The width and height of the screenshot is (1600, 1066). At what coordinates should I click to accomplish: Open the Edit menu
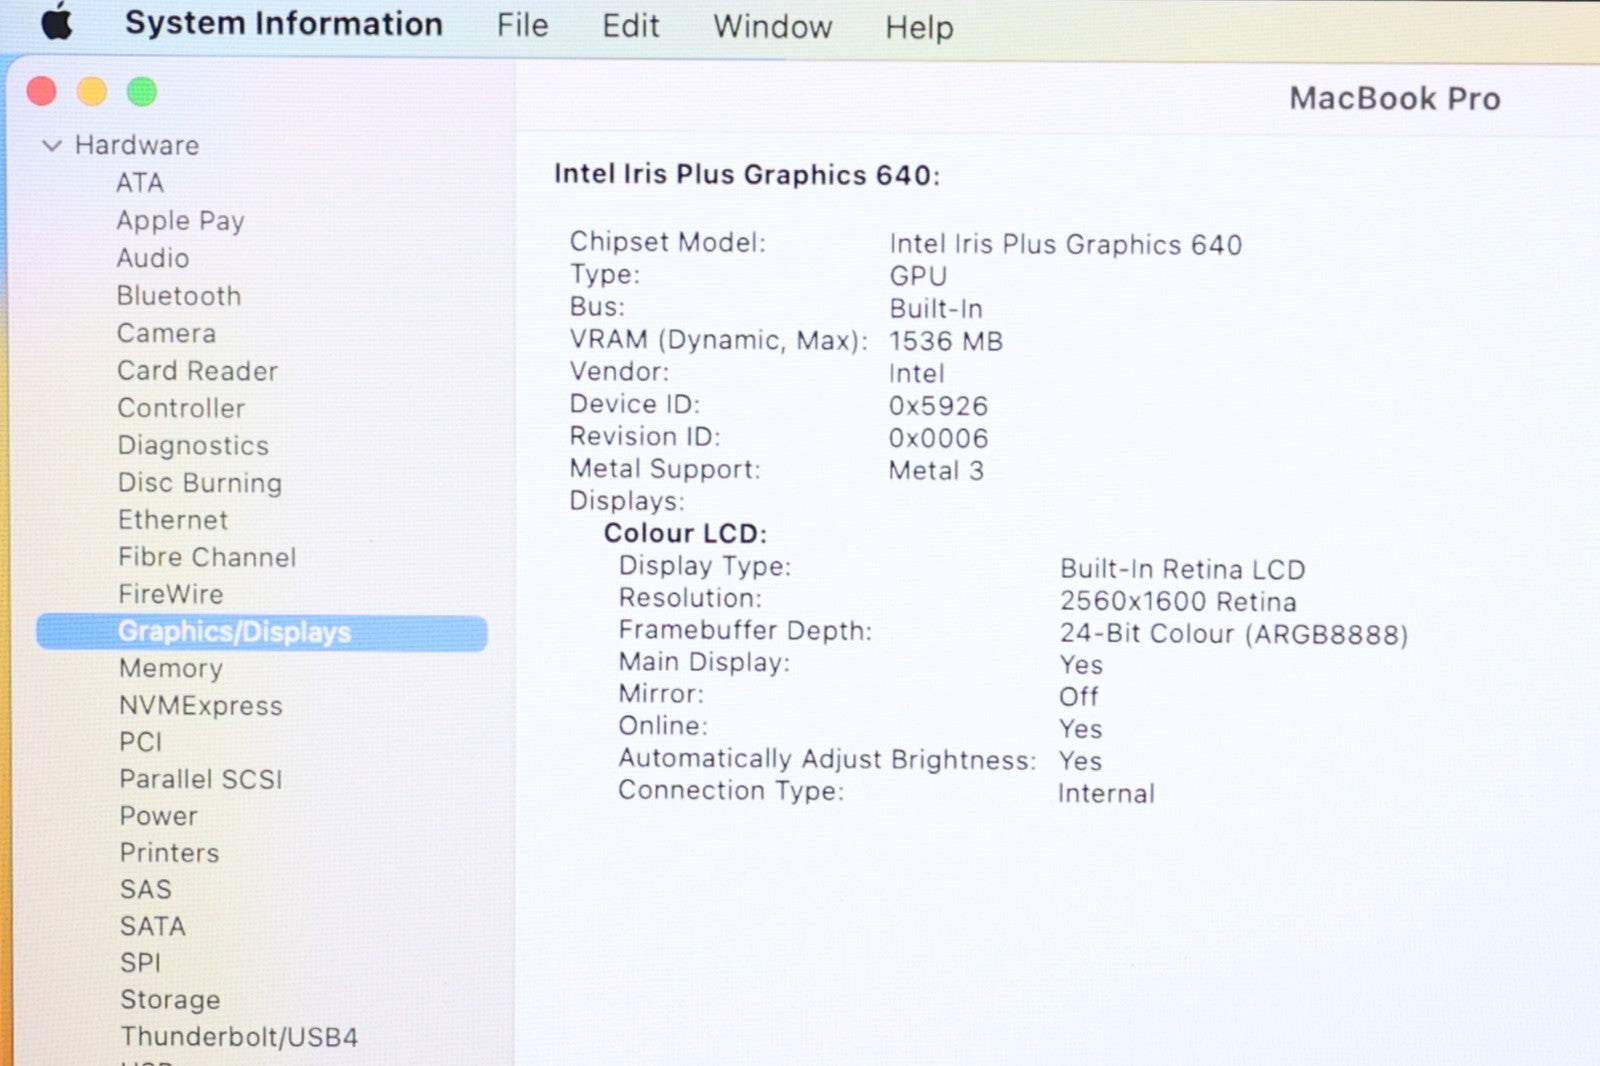630,26
